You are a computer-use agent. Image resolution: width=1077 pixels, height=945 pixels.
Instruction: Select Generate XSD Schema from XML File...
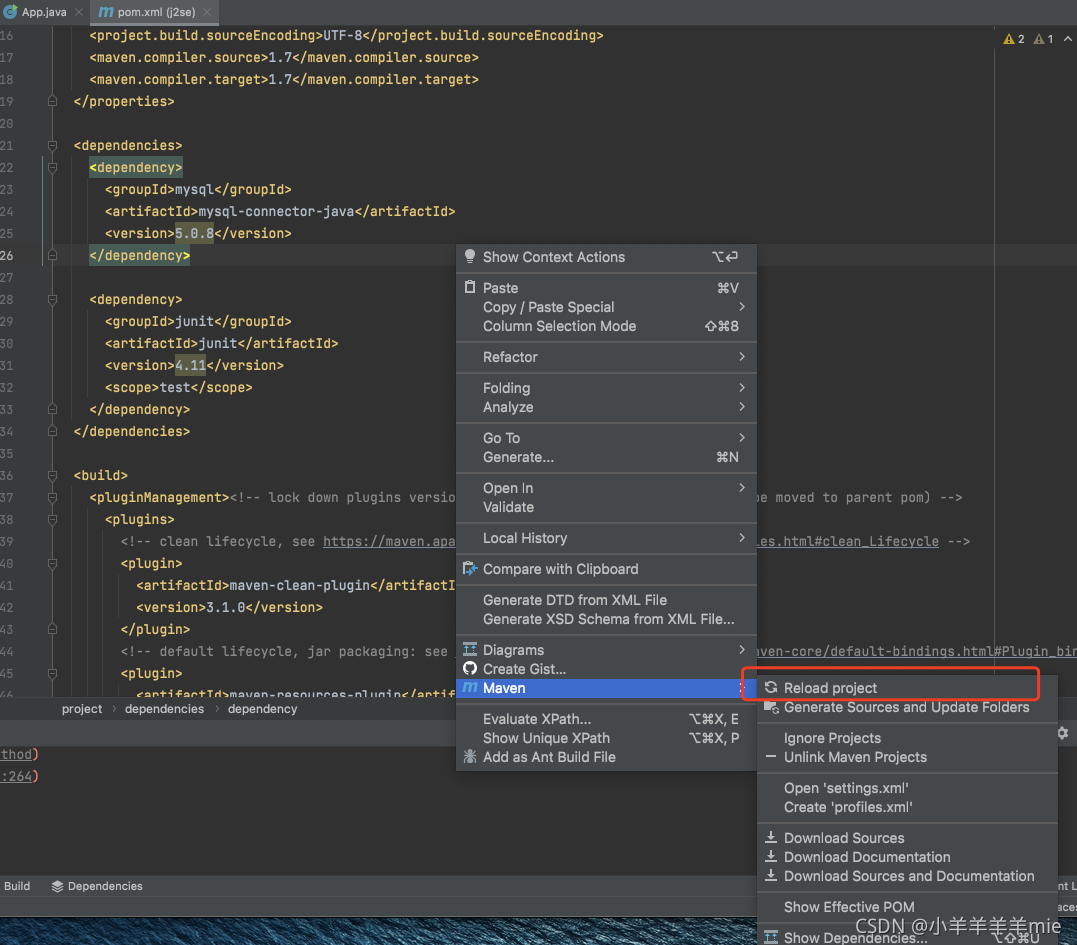click(606, 619)
